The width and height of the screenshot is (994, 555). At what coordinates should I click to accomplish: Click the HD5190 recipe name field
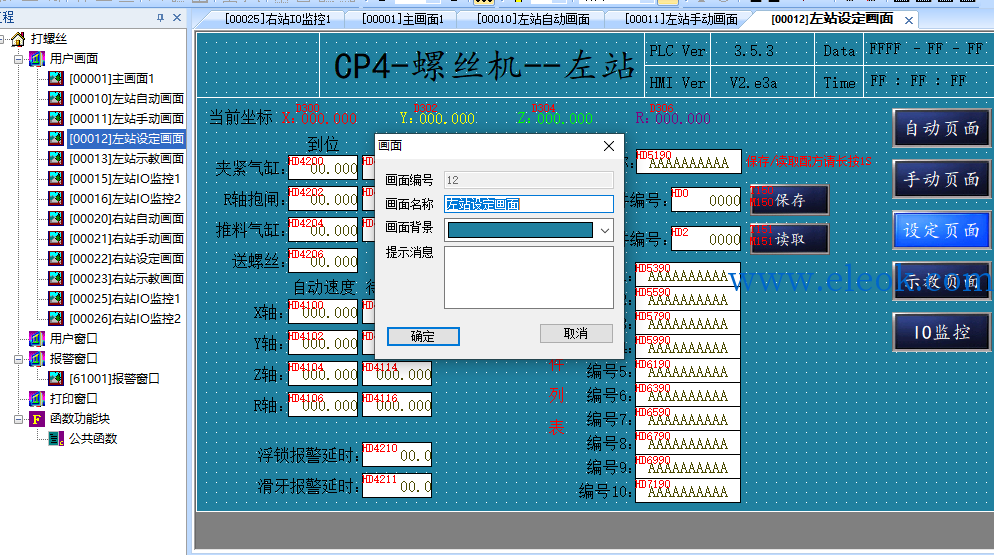click(x=688, y=162)
